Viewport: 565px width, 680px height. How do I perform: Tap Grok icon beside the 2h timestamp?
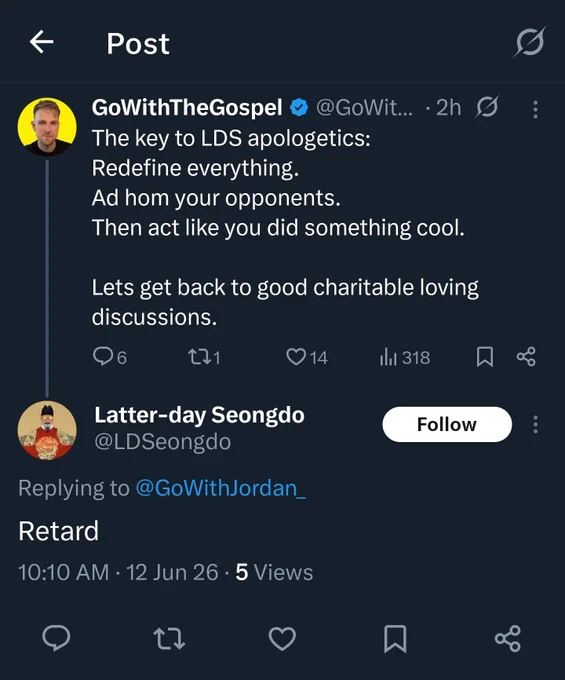(487, 107)
